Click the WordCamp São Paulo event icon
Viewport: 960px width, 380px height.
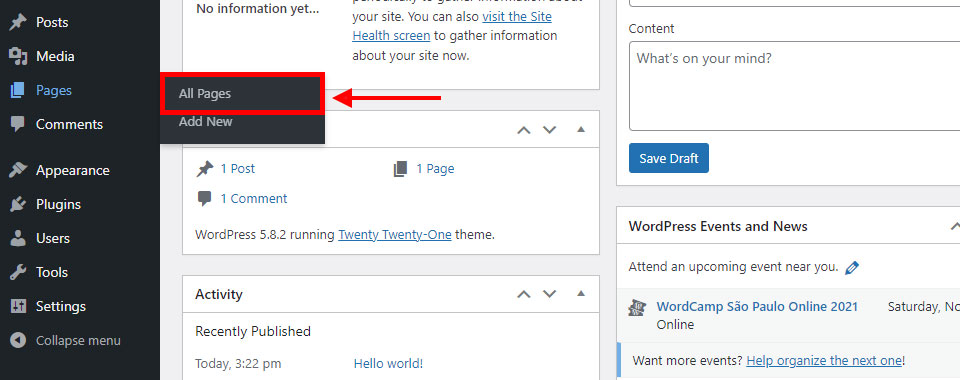(637, 307)
